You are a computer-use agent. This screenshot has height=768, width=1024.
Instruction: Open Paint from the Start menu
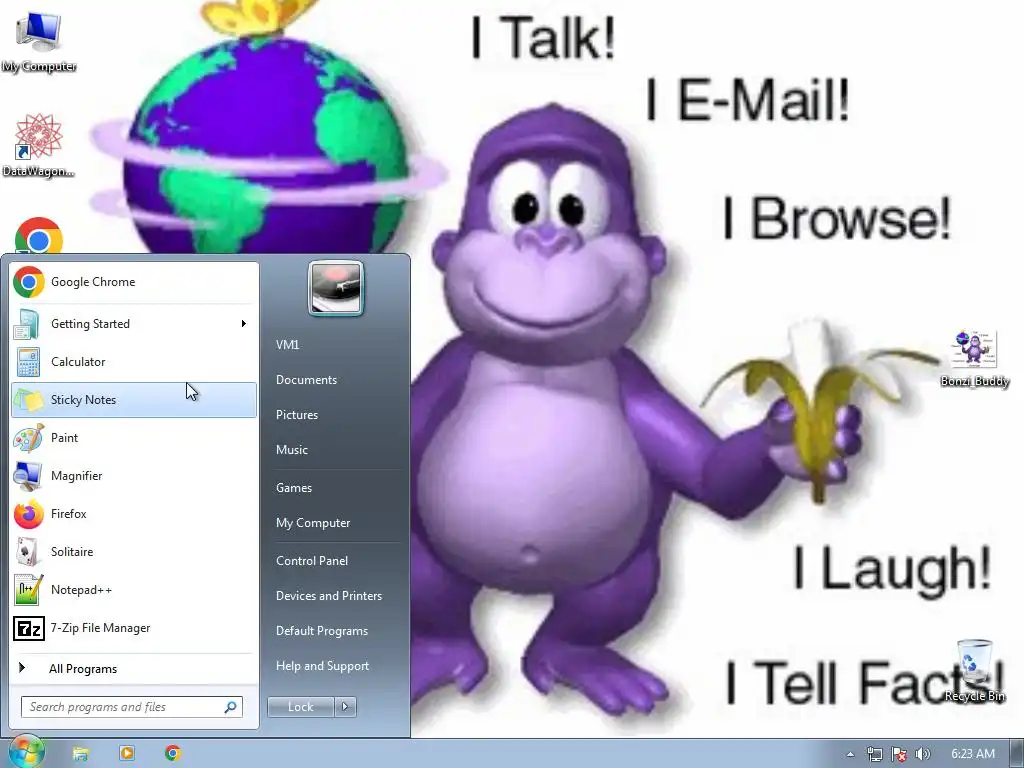click(x=134, y=438)
